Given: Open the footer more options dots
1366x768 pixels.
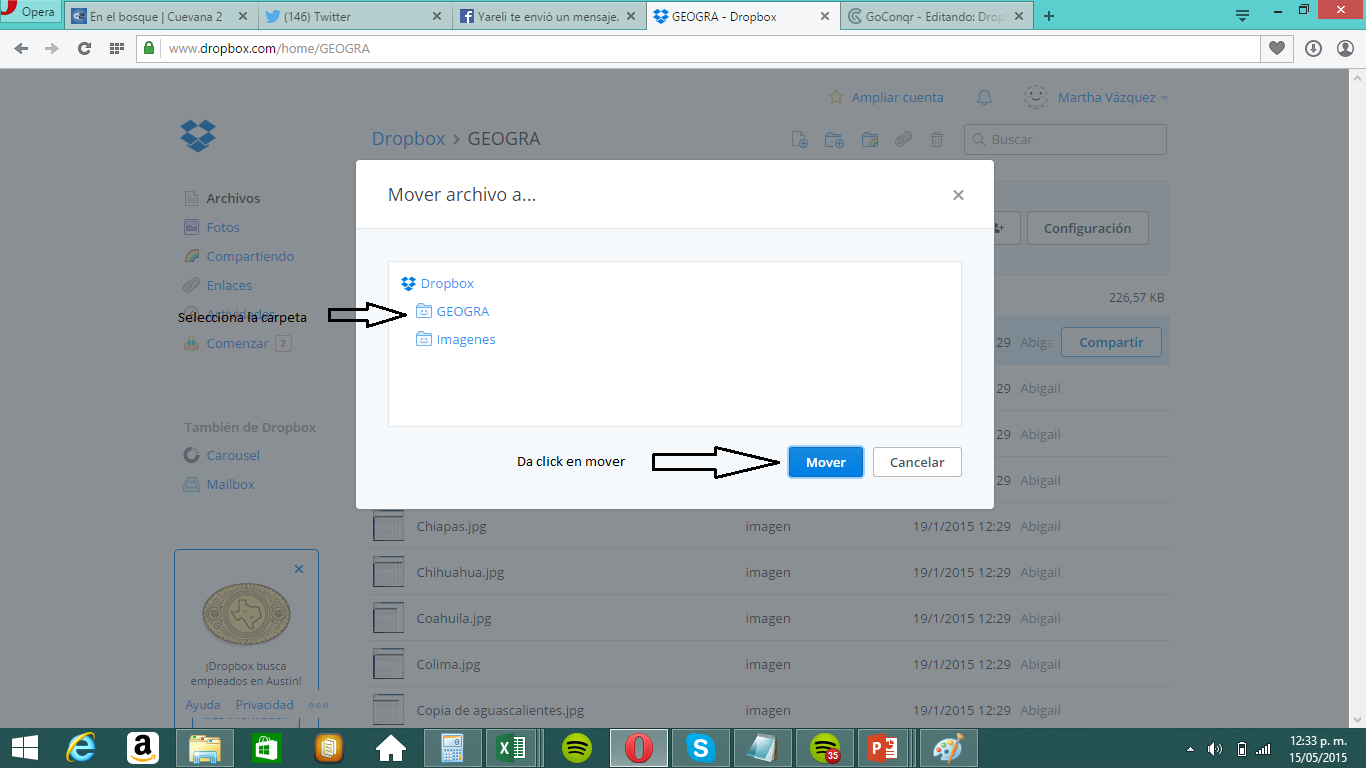Looking at the screenshot, I should point(319,705).
